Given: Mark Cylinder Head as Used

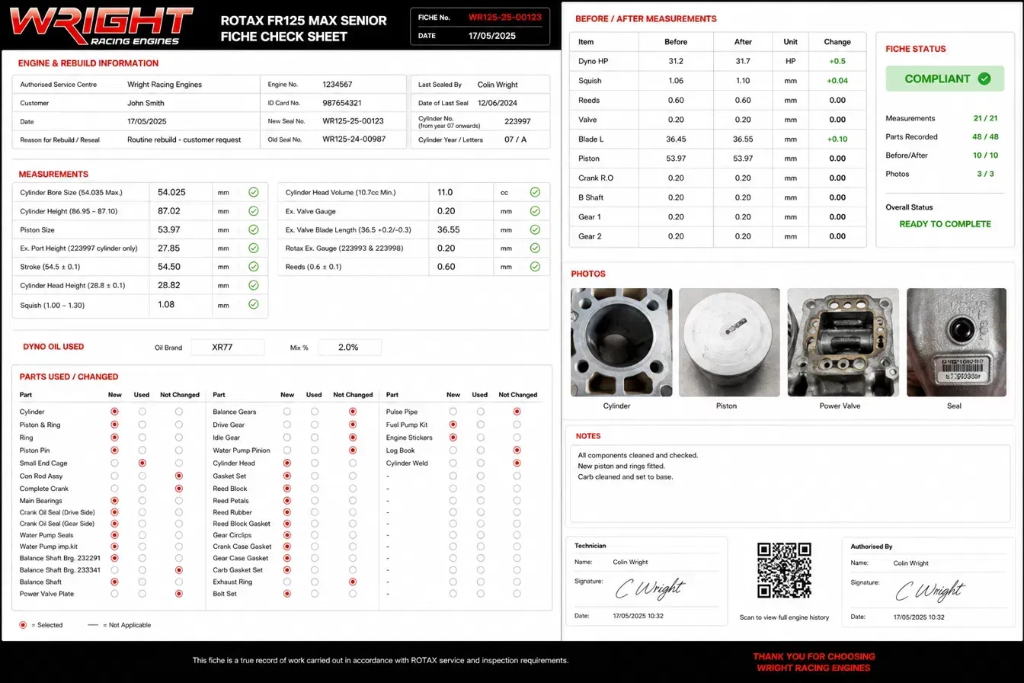Looking at the screenshot, I should click(314, 463).
